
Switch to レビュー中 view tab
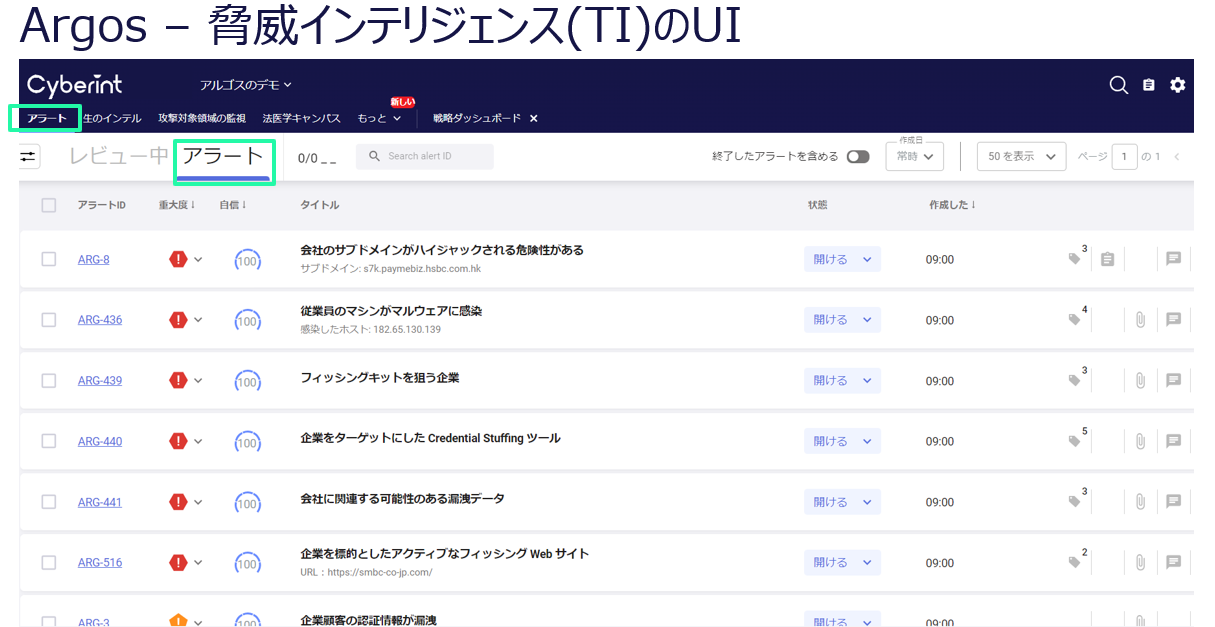coord(119,156)
